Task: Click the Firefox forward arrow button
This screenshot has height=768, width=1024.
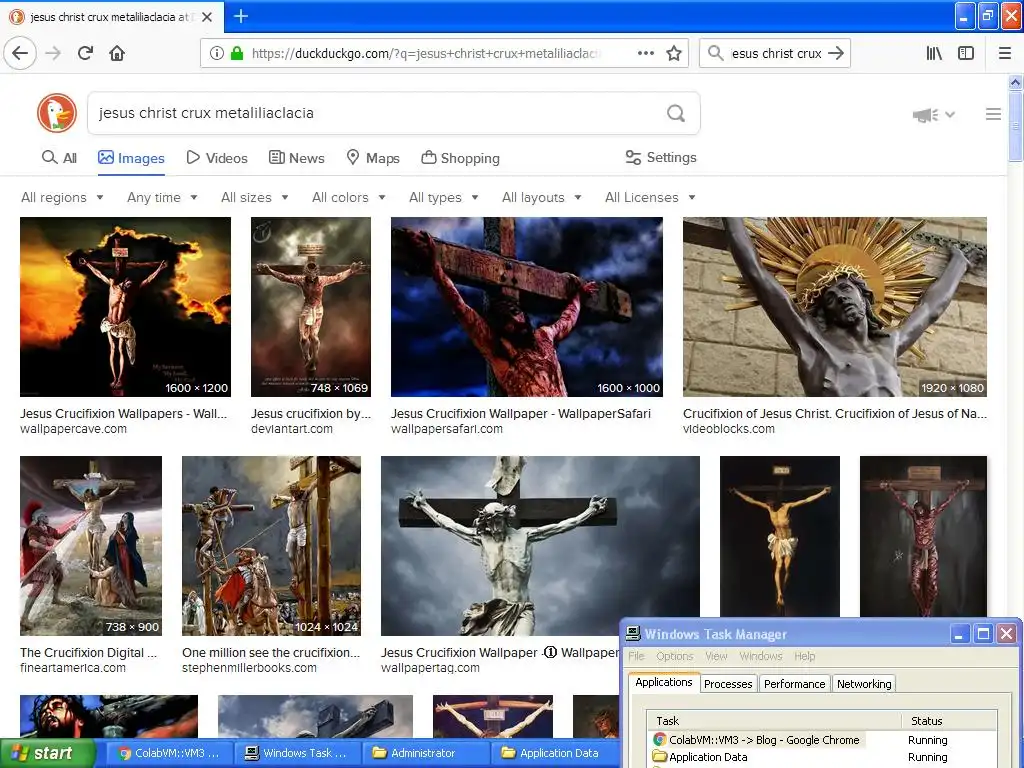Action: pos(54,53)
